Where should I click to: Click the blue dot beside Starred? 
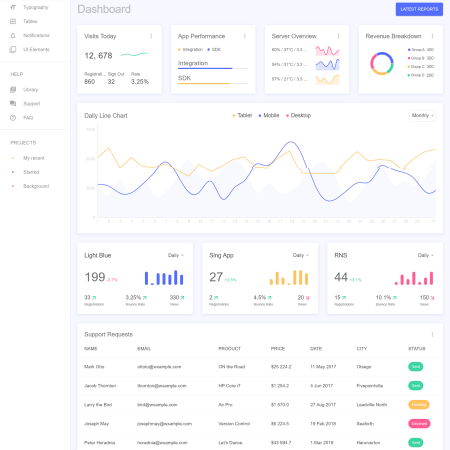13,172
